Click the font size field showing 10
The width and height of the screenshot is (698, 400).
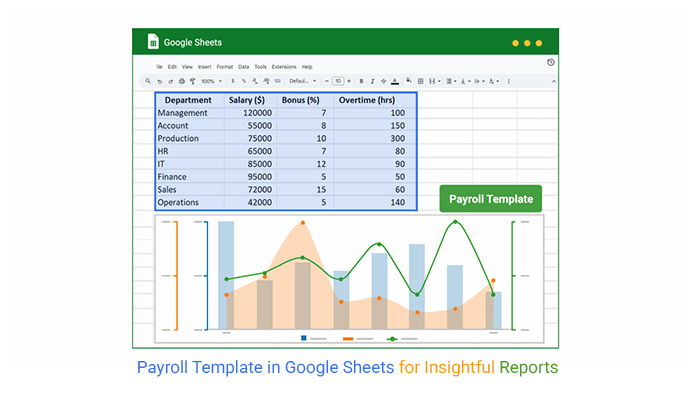click(338, 81)
